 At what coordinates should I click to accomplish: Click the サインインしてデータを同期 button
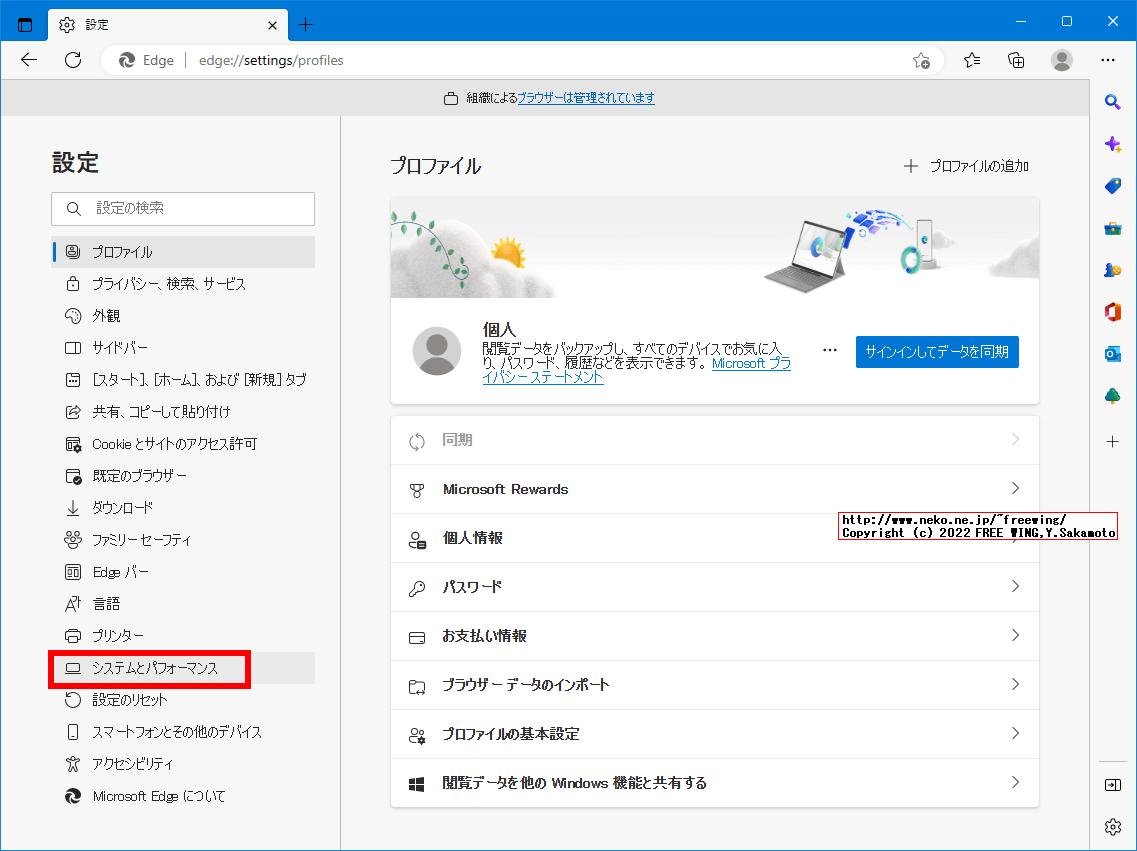[x=936, y=352]
